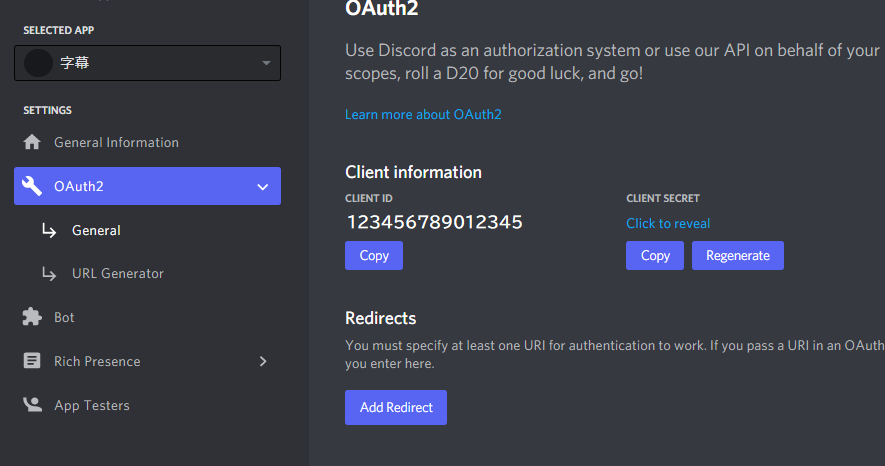885x466 pixels.
Task: Click the client ID number 123456789012345
Action: 435,222
